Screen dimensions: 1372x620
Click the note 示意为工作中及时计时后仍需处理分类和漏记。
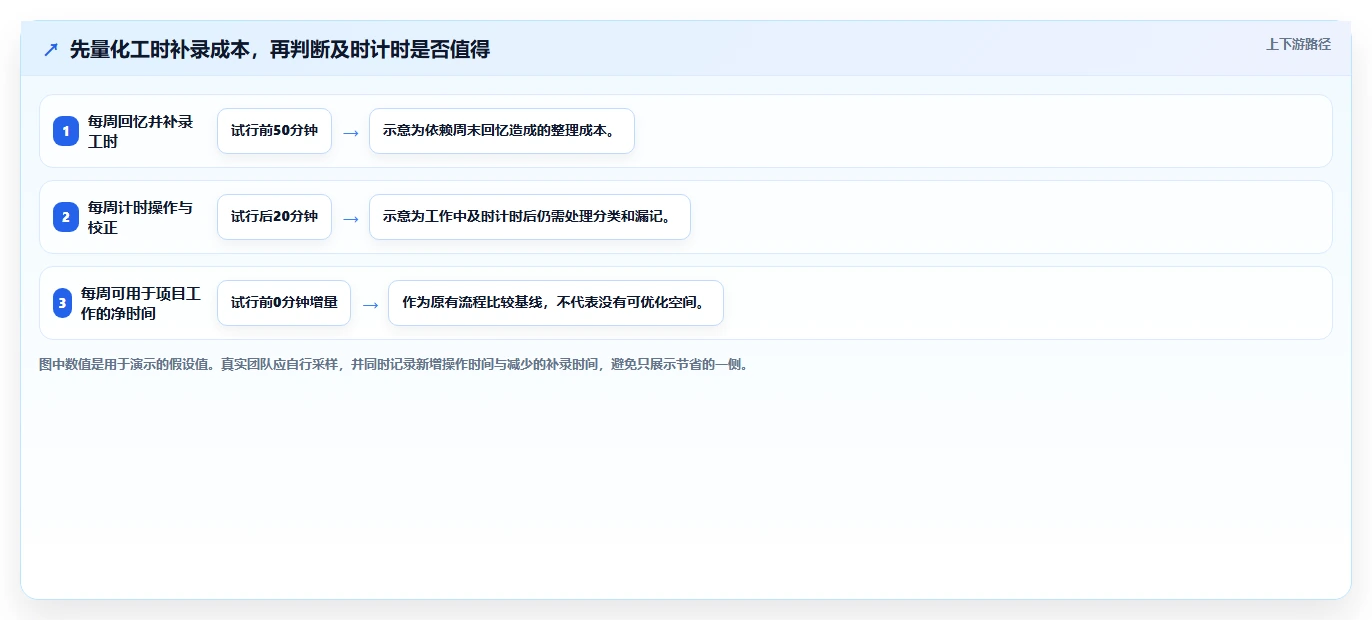point(530,217)
